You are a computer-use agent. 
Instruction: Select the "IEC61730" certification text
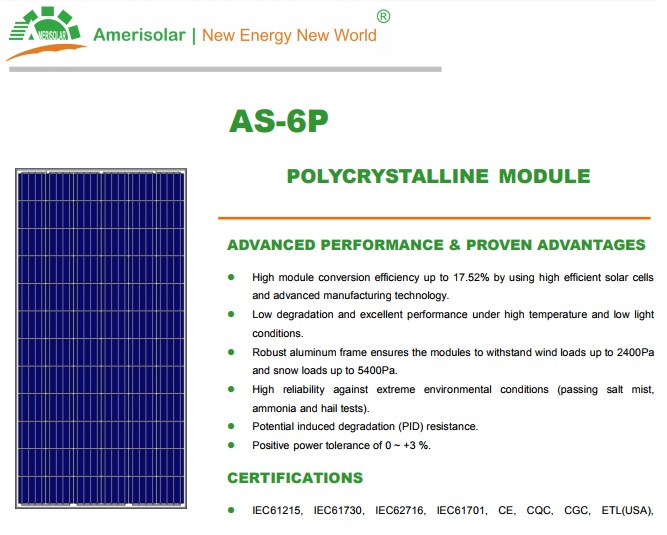point(338,510)
